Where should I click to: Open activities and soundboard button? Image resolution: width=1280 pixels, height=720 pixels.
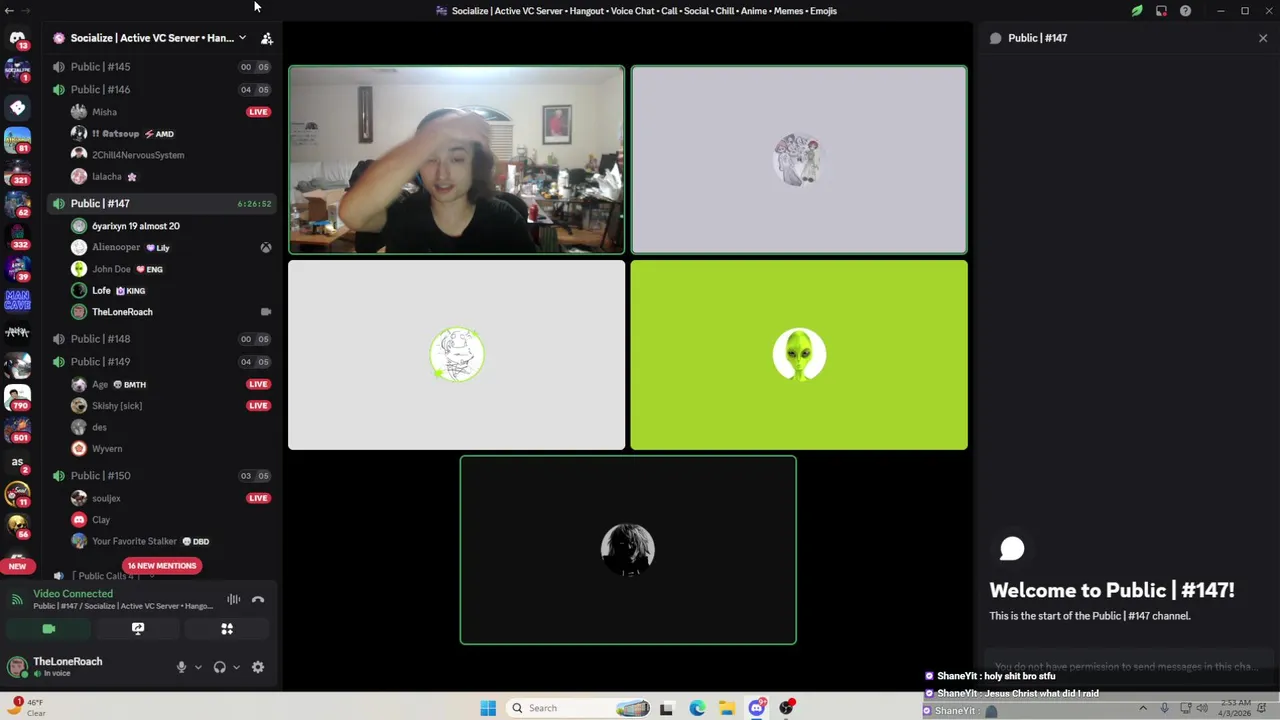point(227,629)
